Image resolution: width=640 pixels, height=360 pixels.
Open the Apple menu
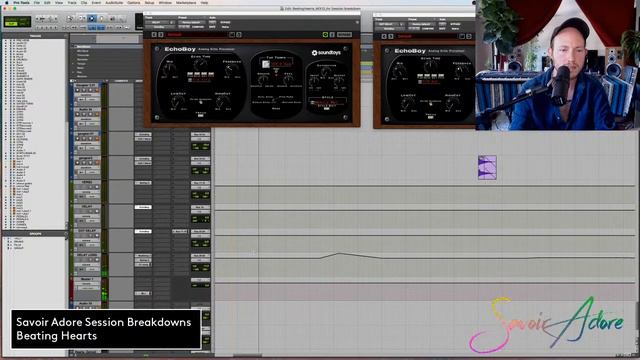coord(6,2)
